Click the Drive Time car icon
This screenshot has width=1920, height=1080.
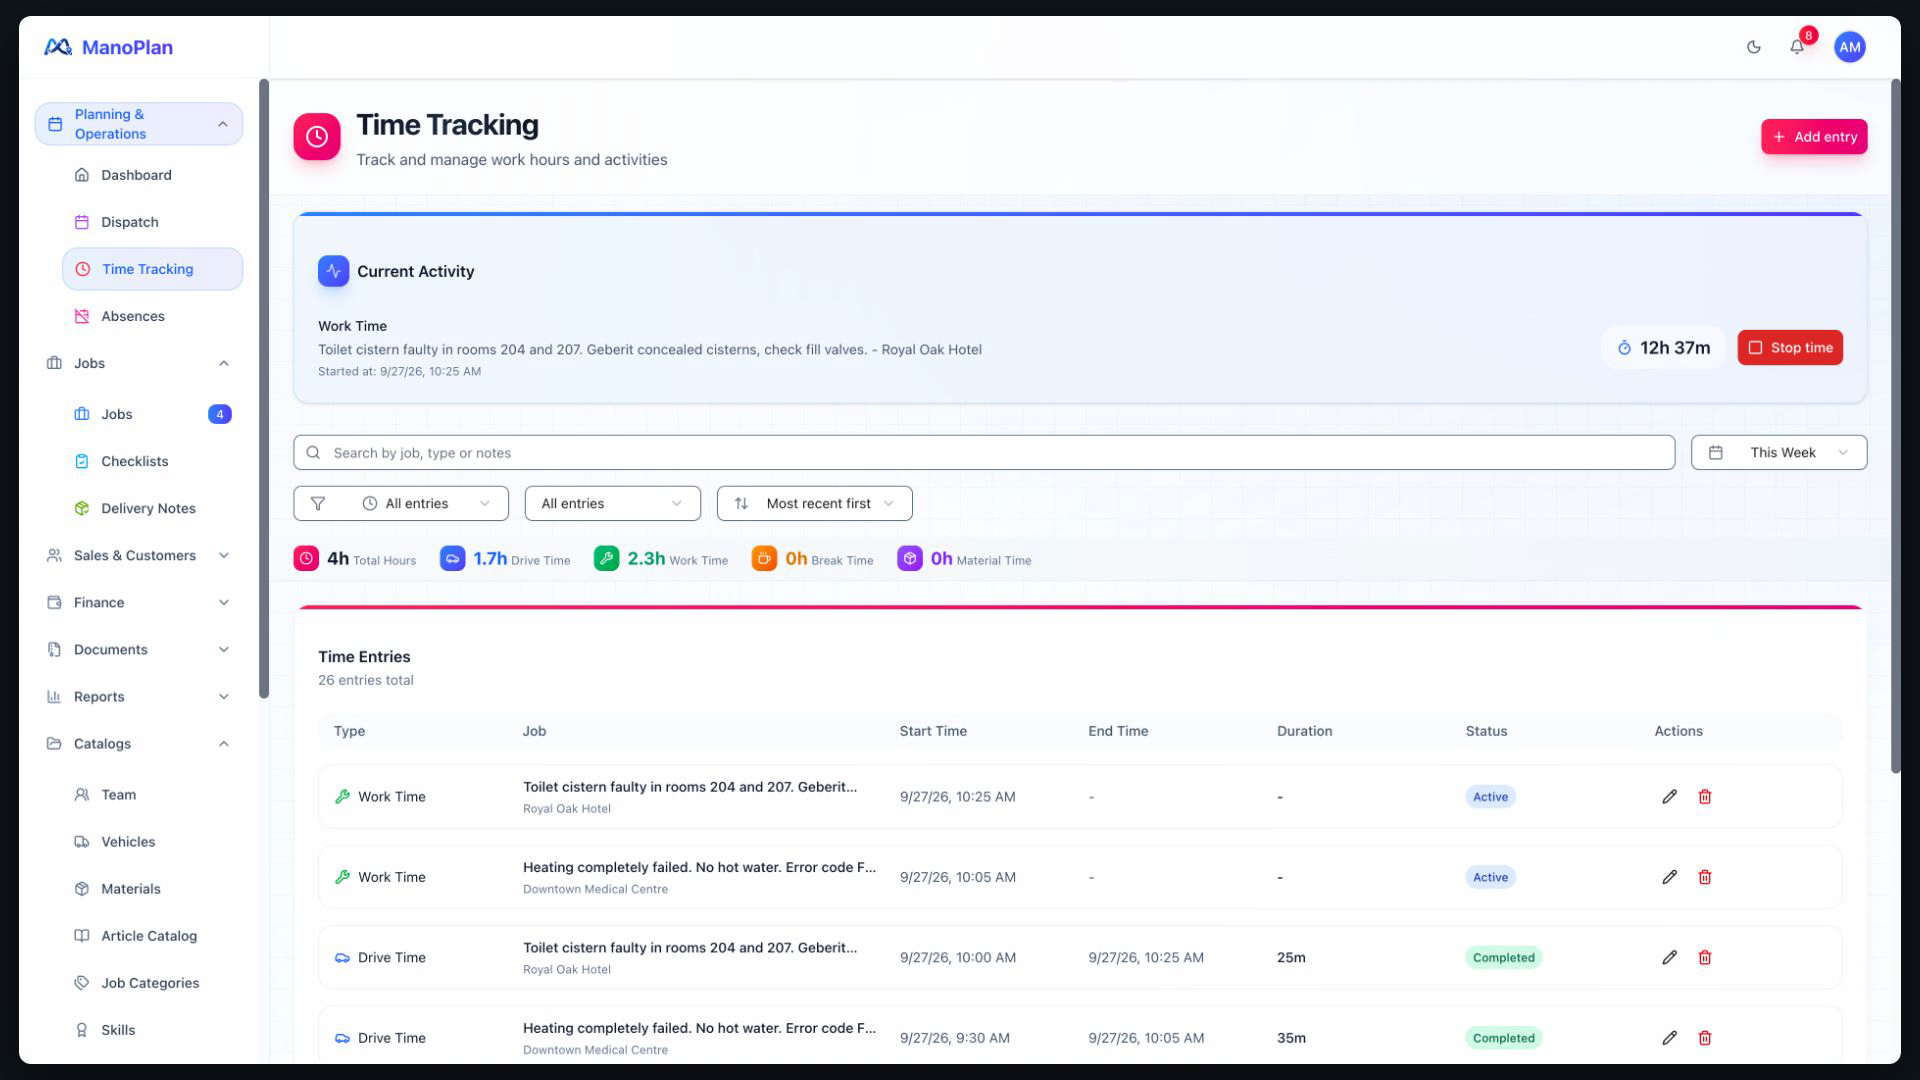coord(452,559)
